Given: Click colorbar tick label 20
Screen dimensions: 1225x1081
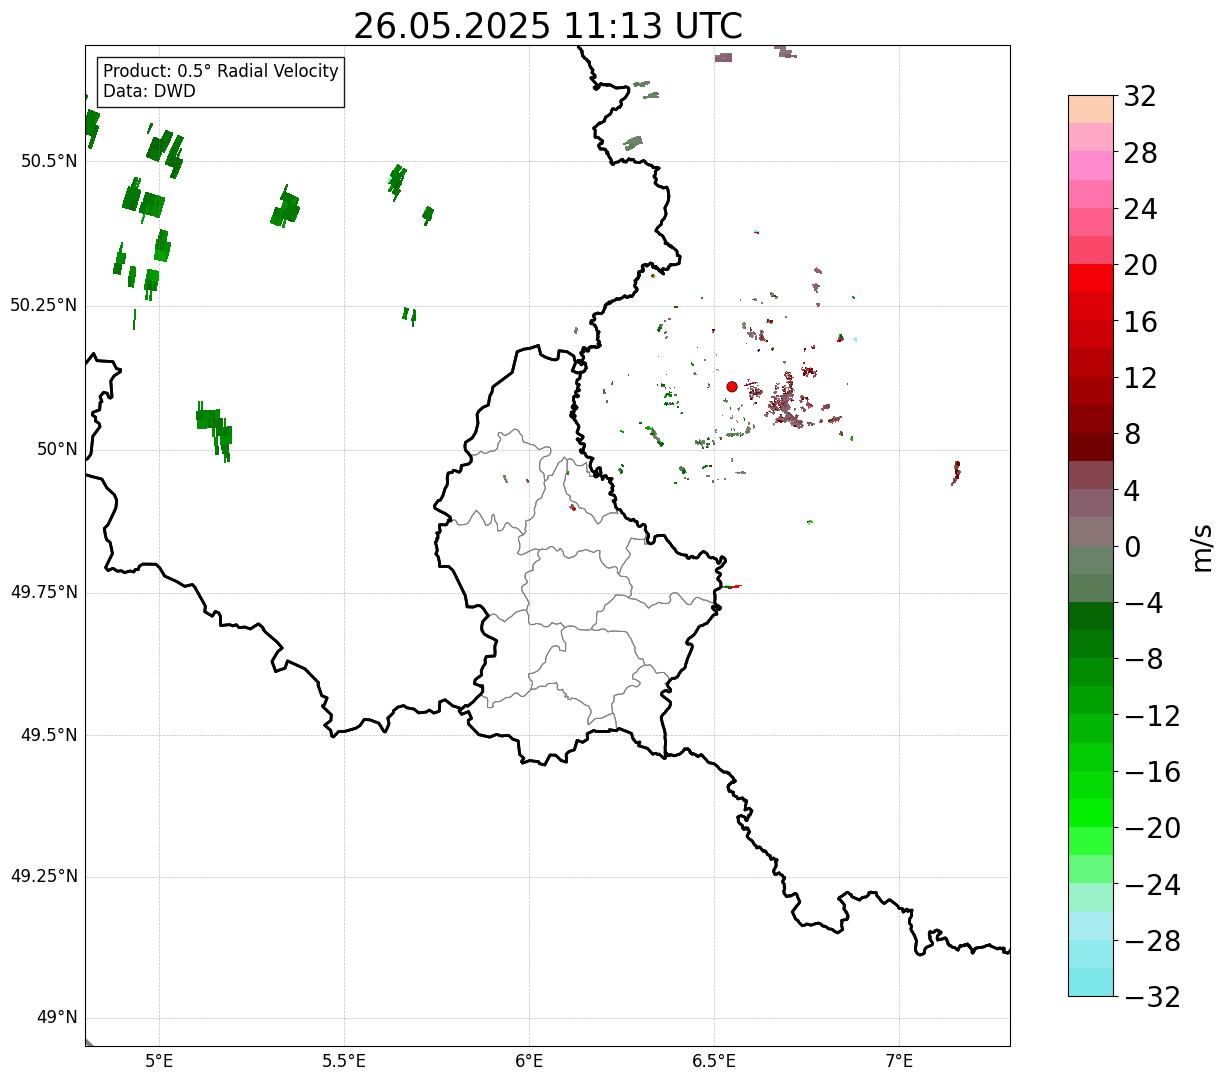Looking at the screenshot, I should coord(1140,266).
